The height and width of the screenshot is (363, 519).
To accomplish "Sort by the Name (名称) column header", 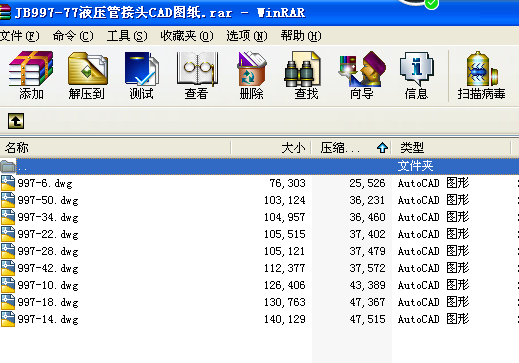I will 115,148.
